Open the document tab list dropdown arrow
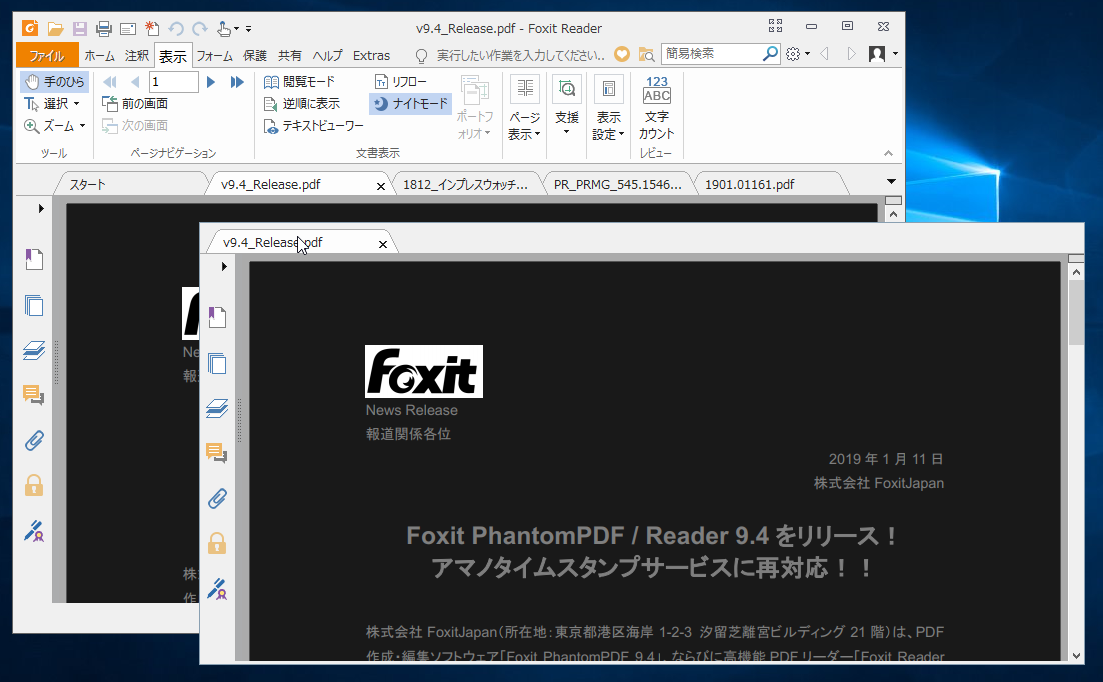This screenshot has height=682, width=1103. (891, 182)
